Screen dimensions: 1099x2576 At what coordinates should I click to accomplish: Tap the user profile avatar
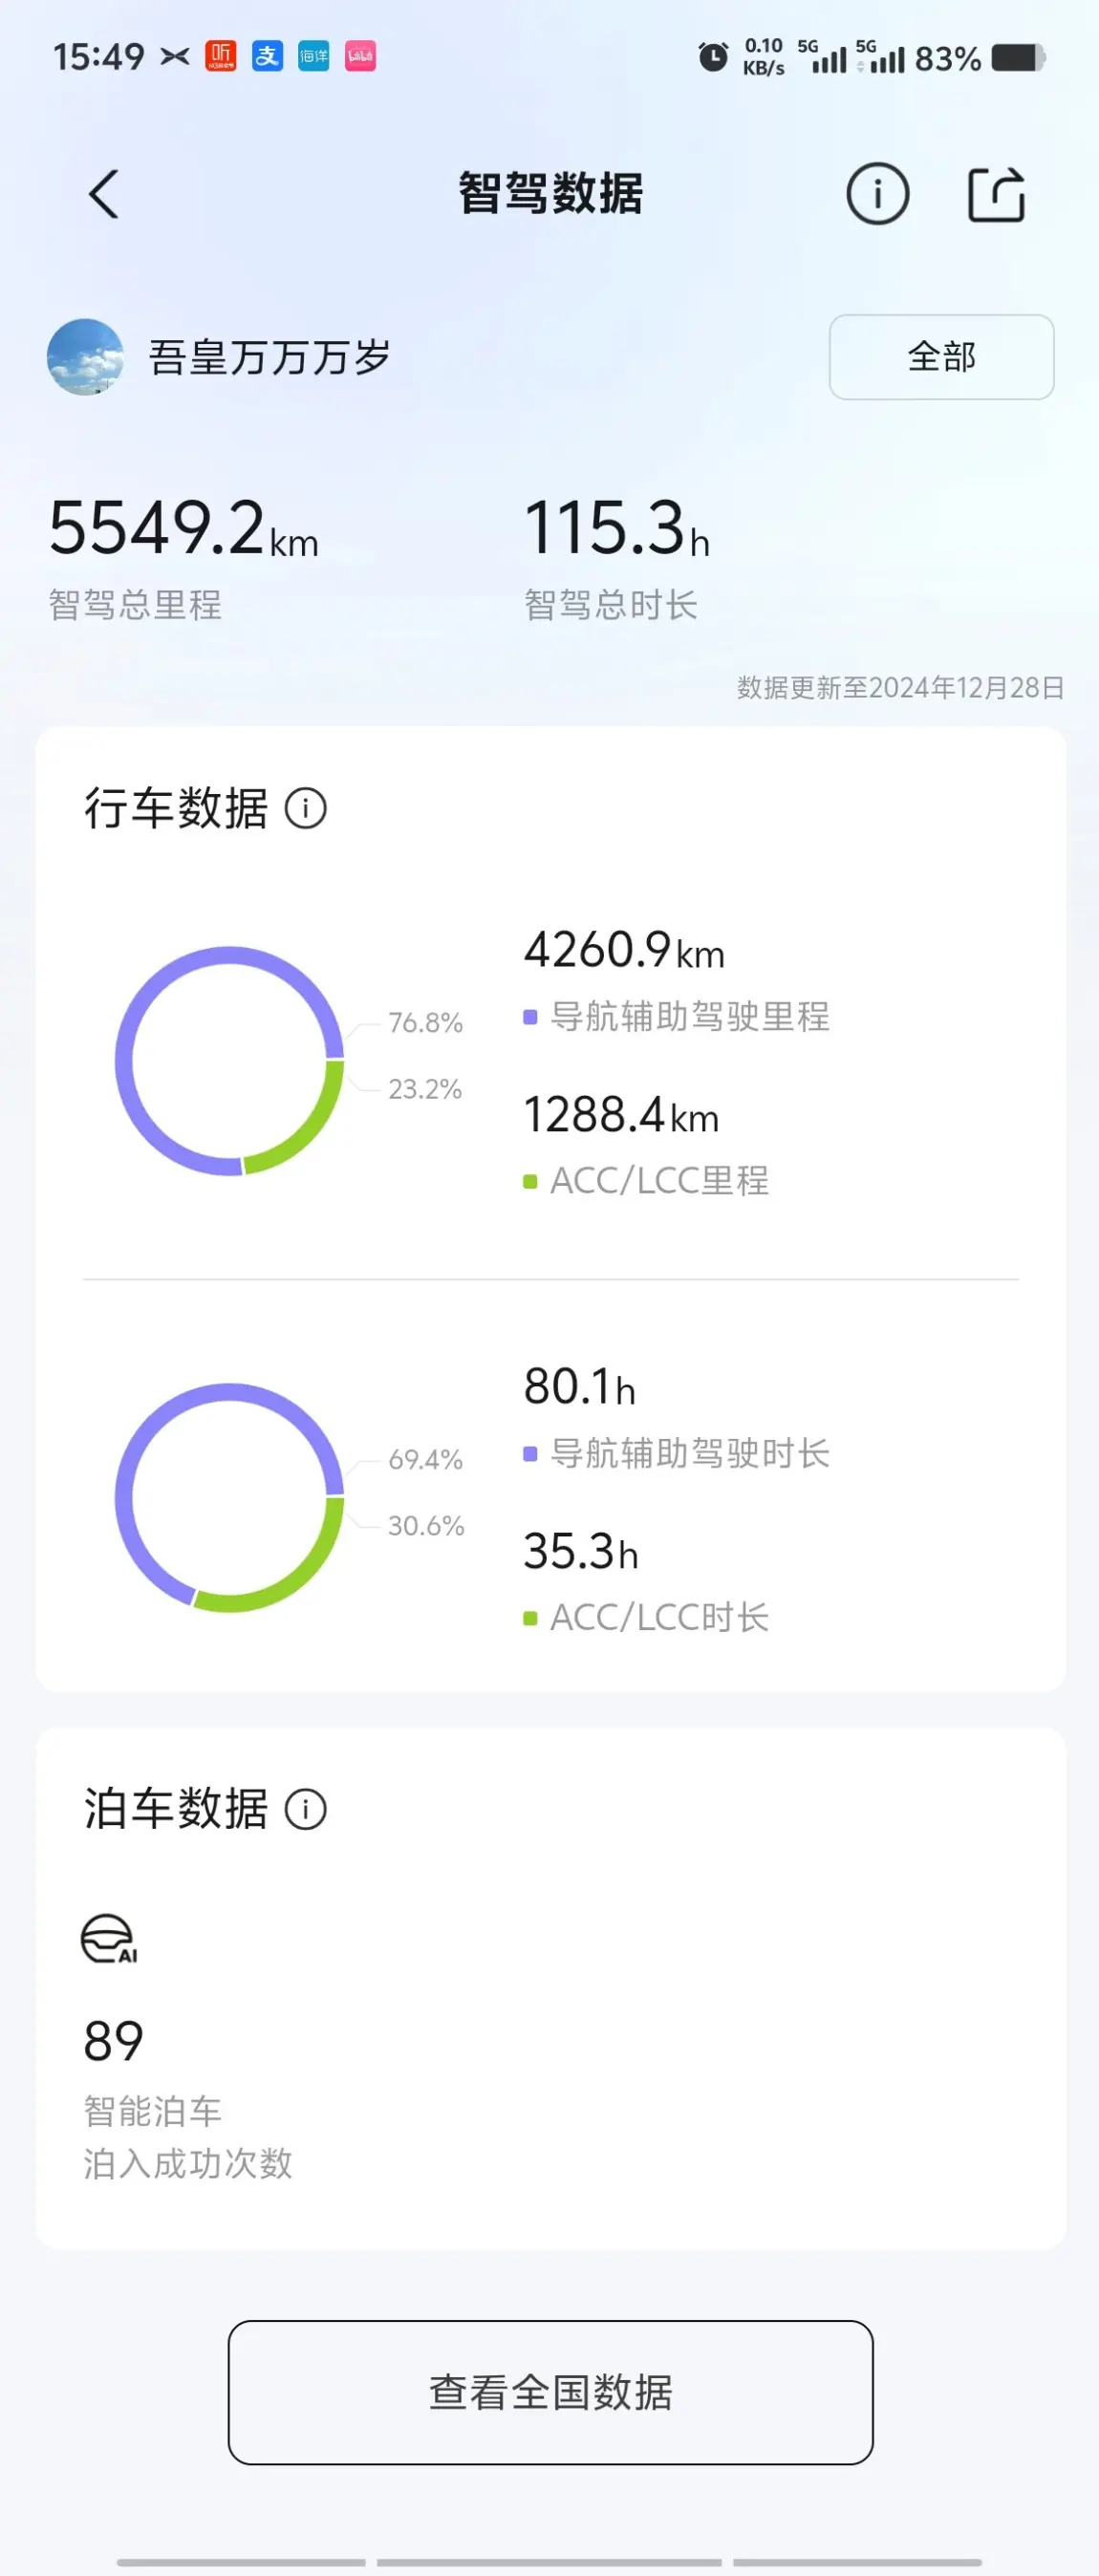point(85,357)
